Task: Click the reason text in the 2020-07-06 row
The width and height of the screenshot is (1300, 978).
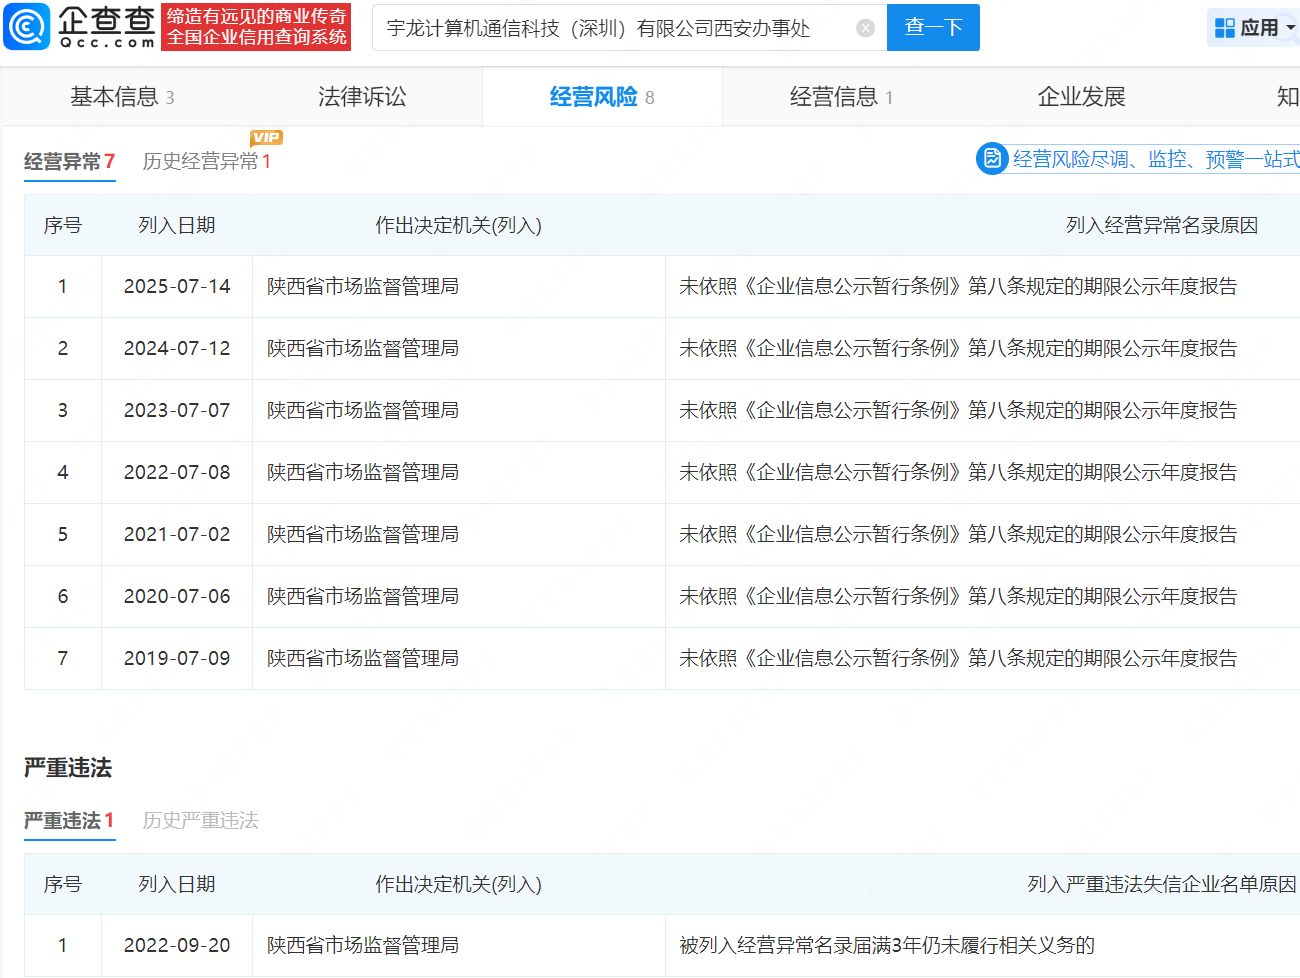Action: point(958,597)
